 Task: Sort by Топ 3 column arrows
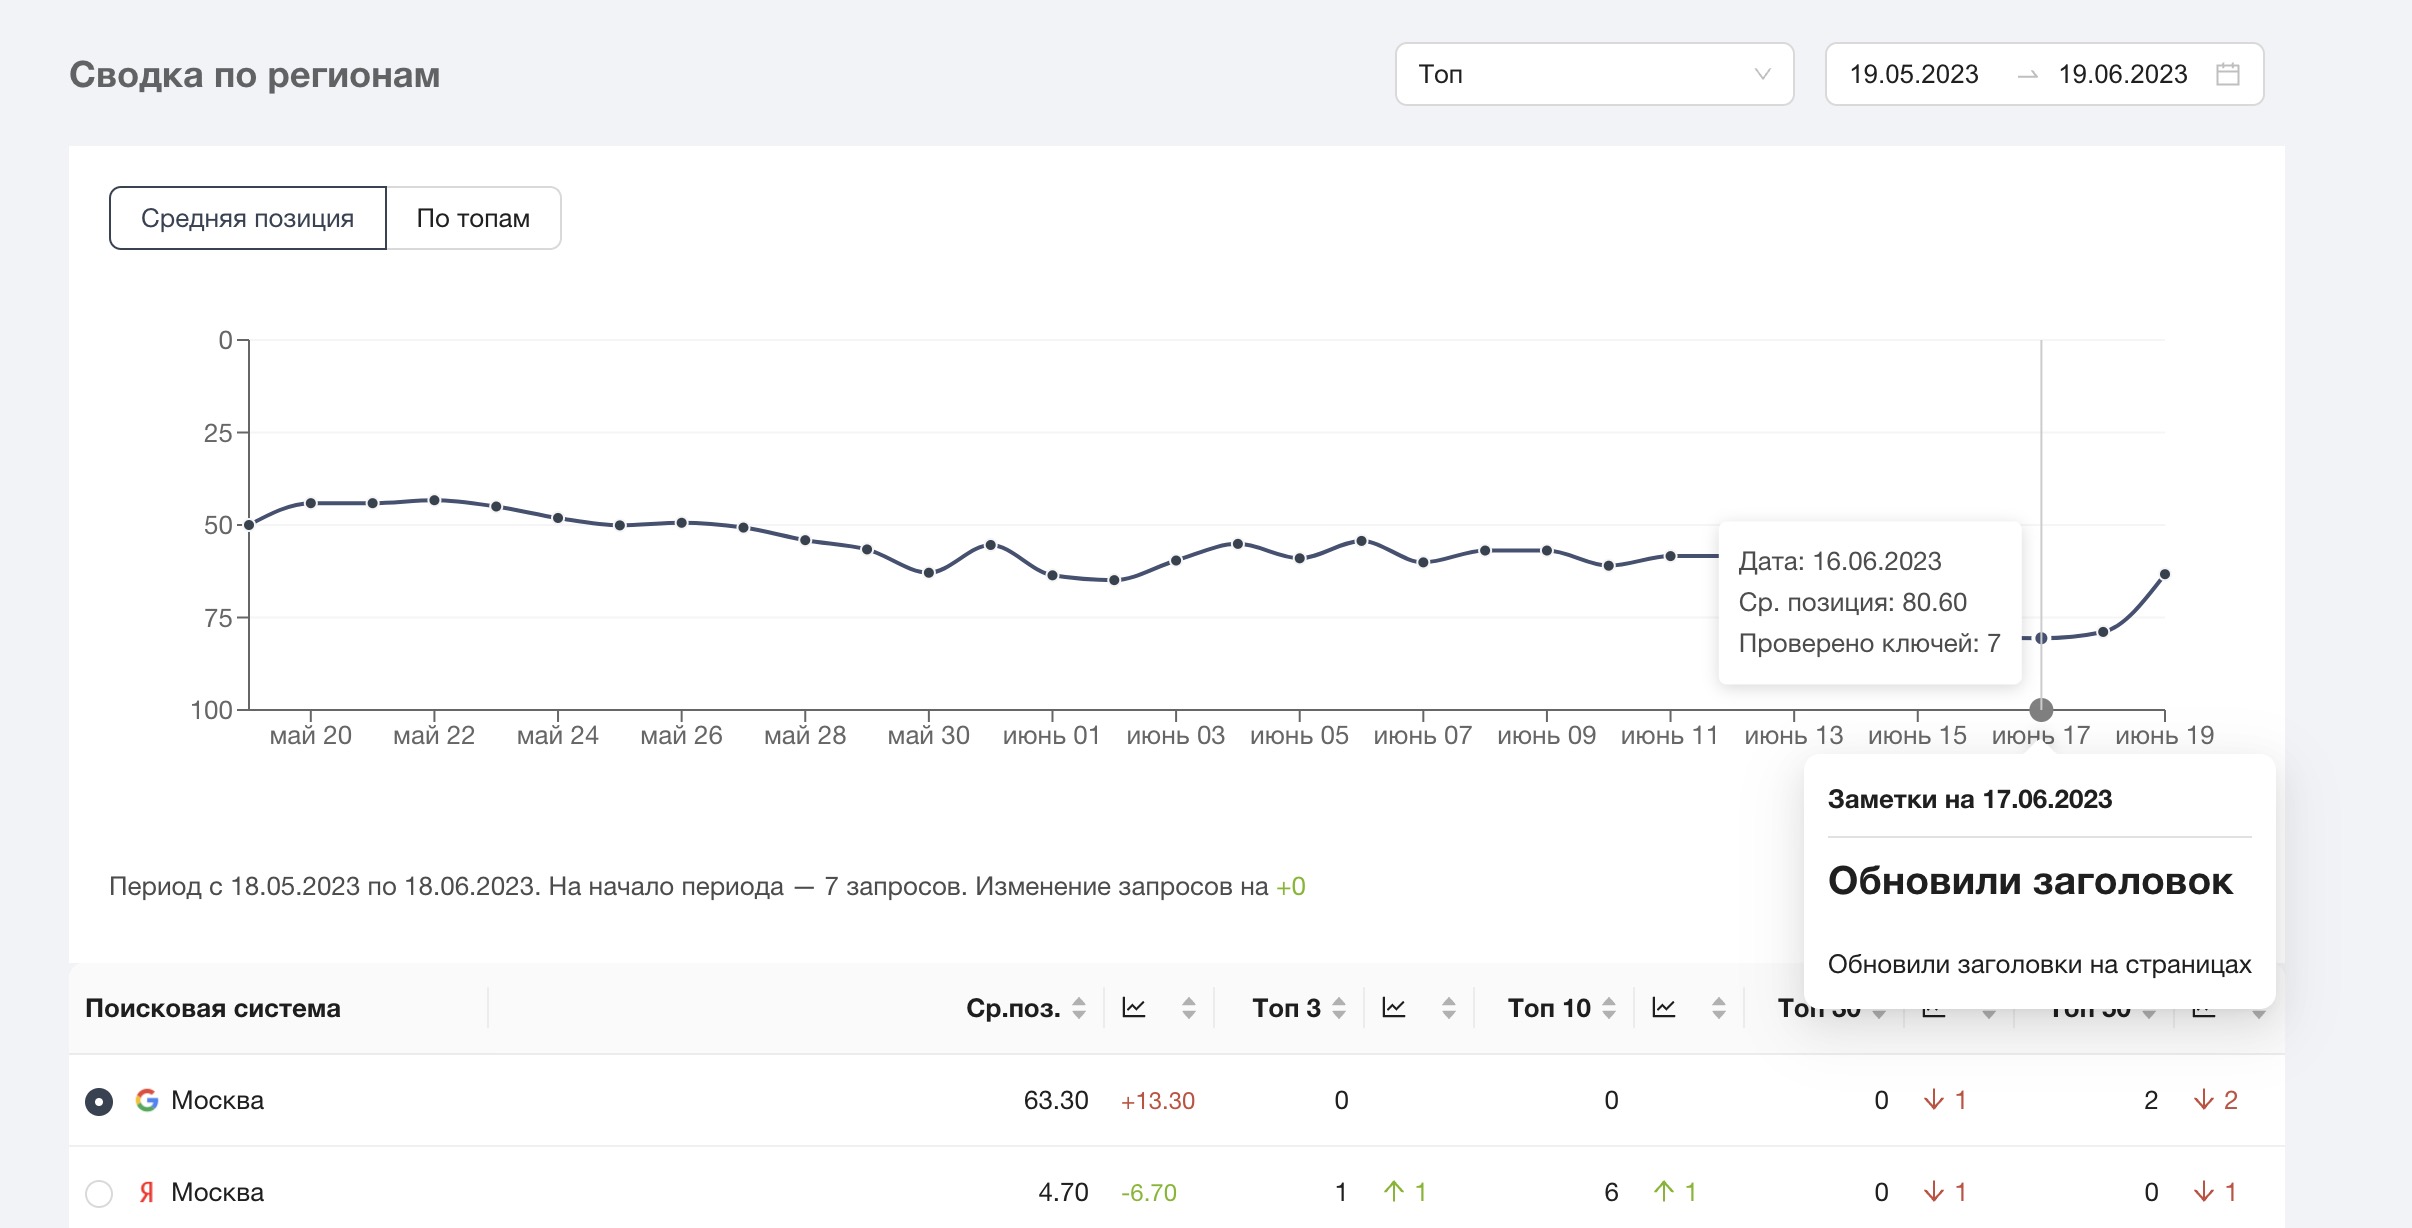(x=1339, y=1008)
